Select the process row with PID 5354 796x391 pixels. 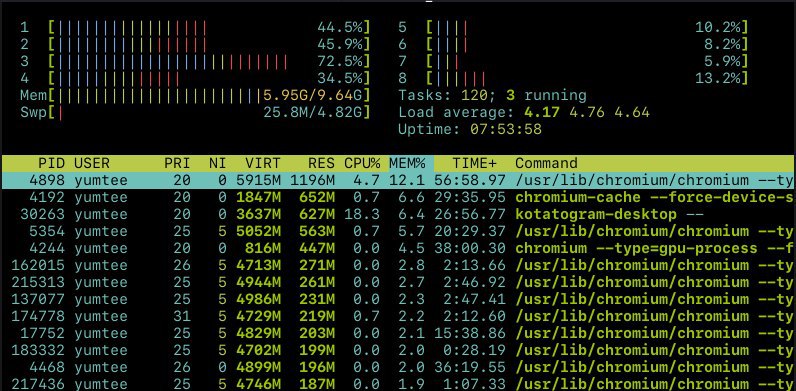[x=398, y=232]
